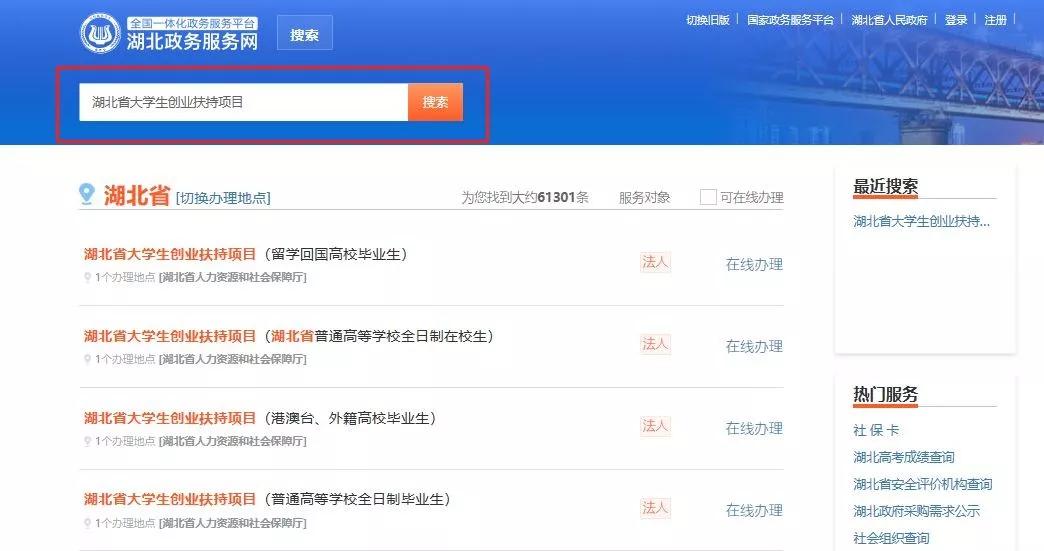Tick the 可在线办理 checkbox
This screenshot has width=1044, height=551.
pos(708,197)
